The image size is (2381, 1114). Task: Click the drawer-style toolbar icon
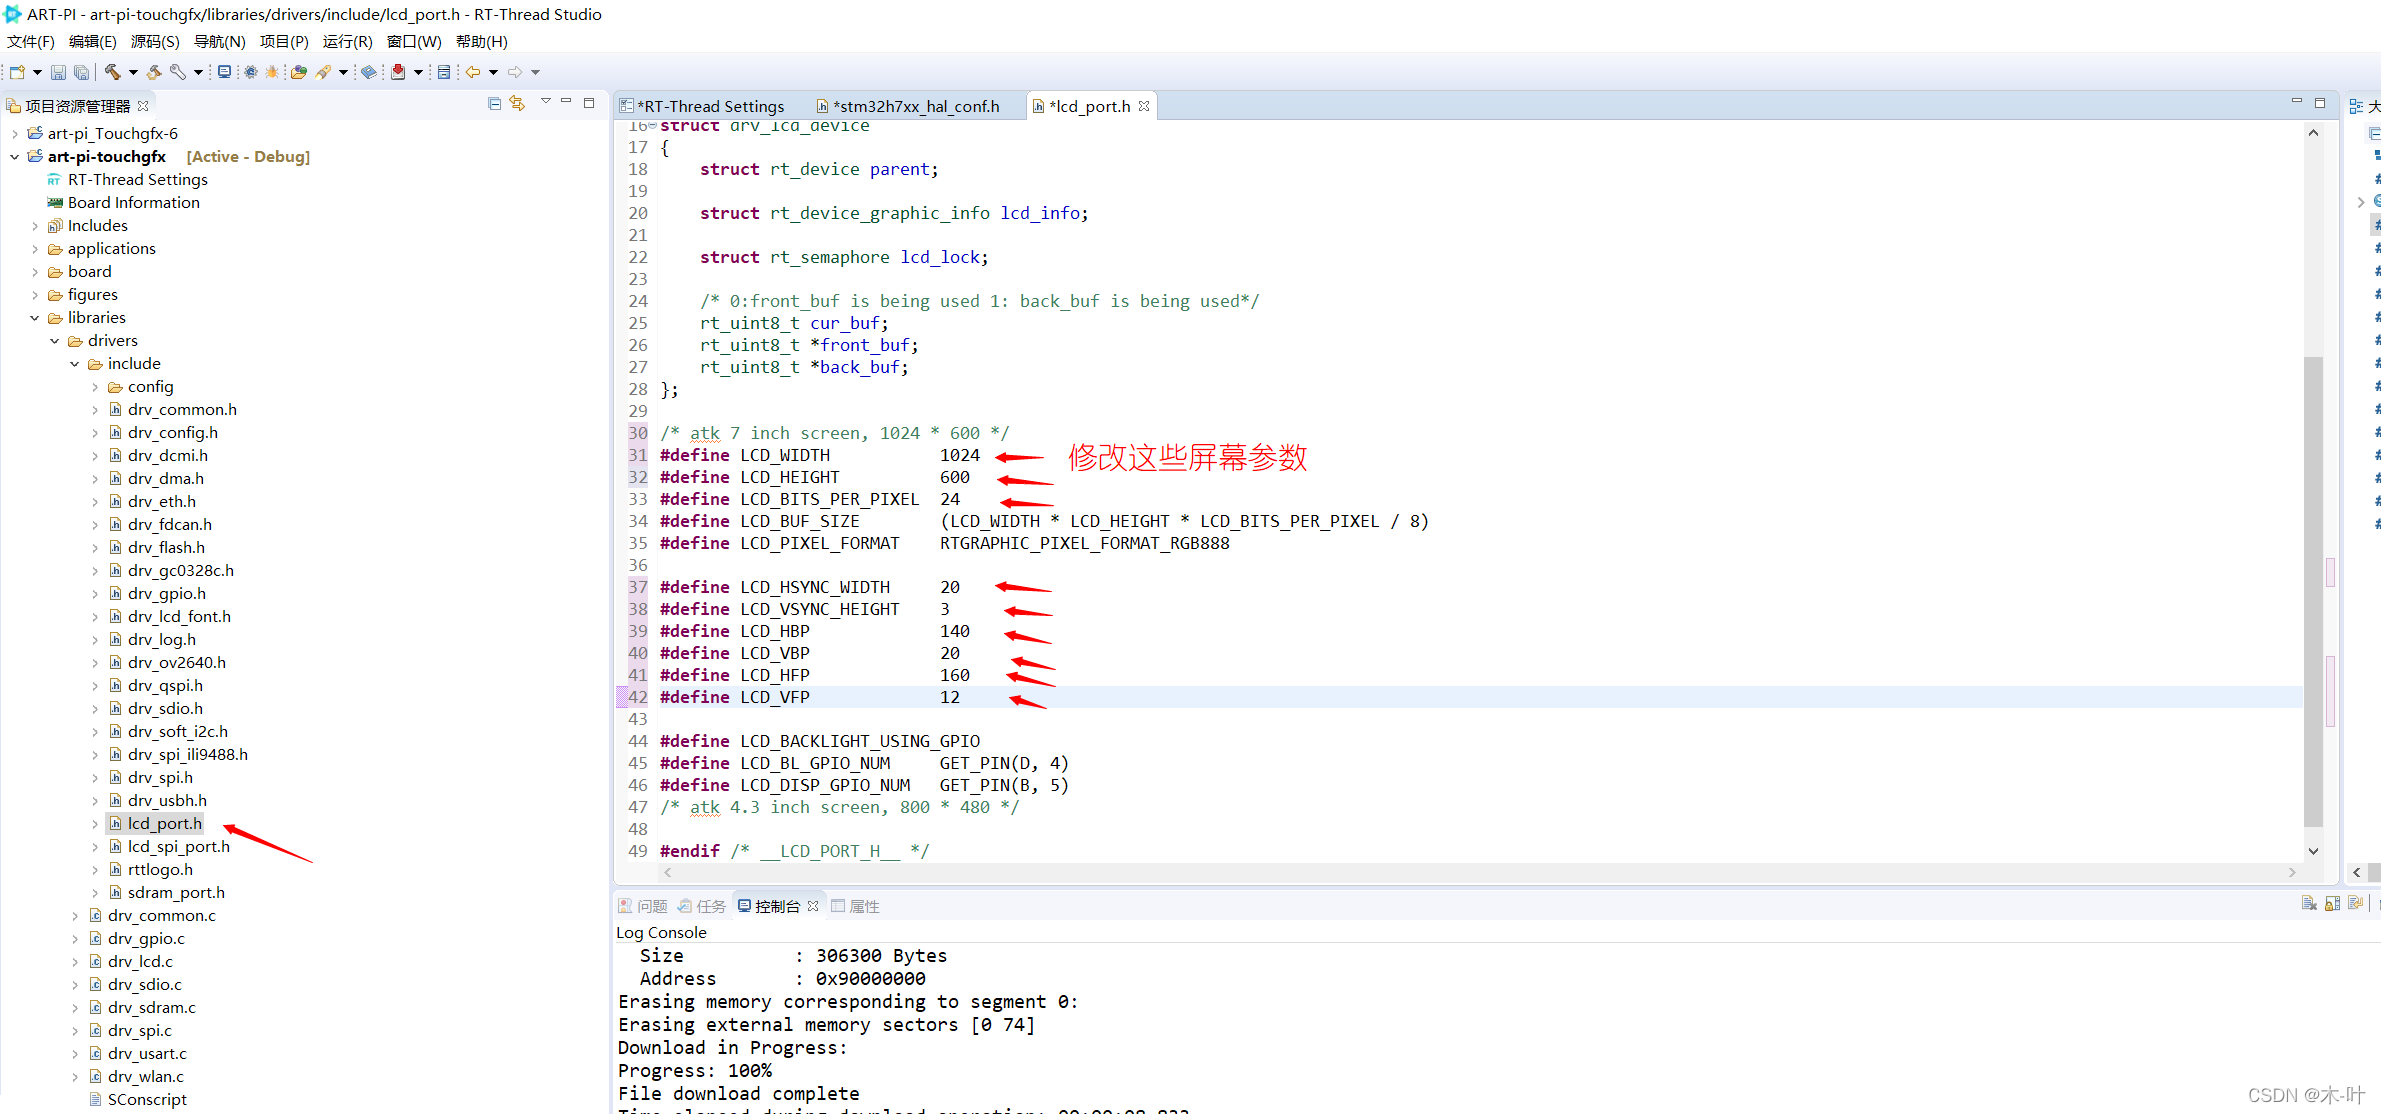tap(444, 72)
